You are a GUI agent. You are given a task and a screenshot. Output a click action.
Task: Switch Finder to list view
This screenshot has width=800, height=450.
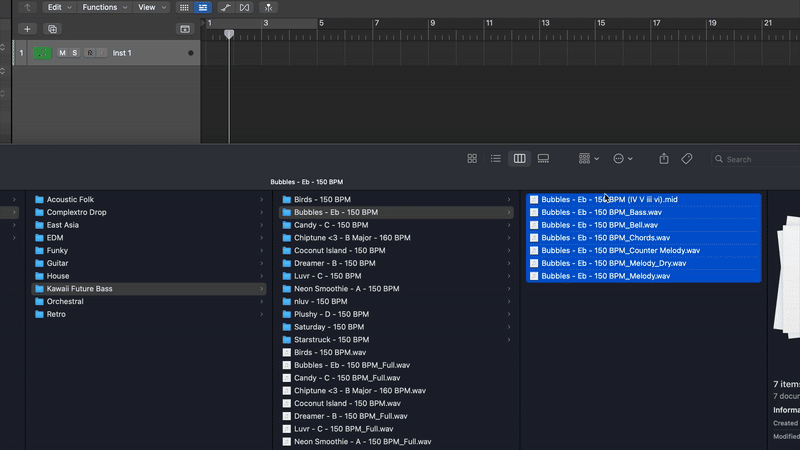pyautogui.click(x=495, y=159)
